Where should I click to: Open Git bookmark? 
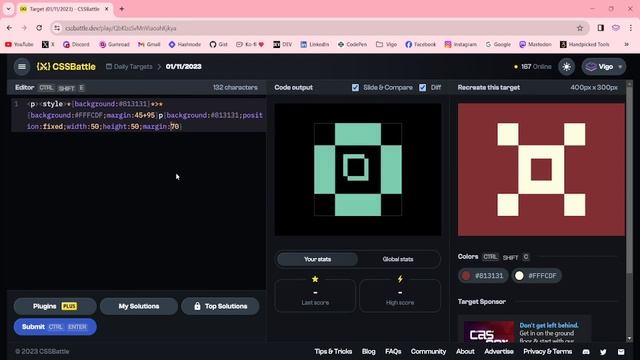coord(218,44)
